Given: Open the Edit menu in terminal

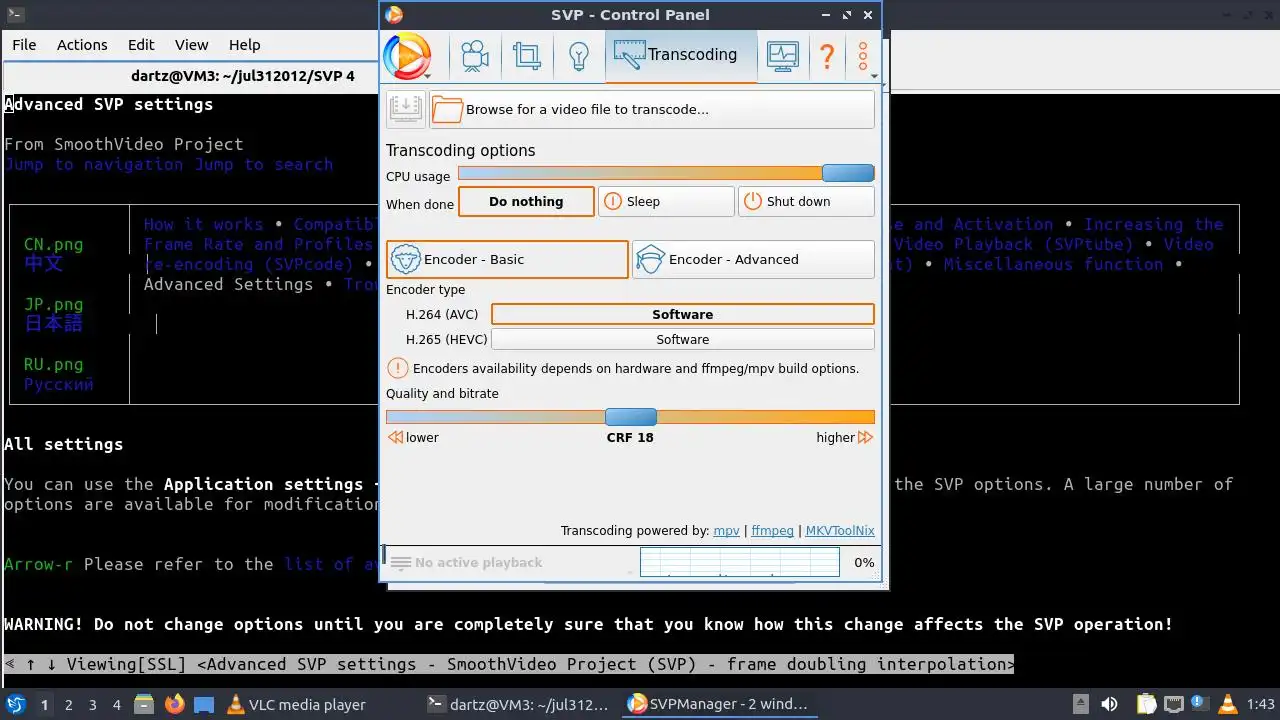Looking at the screenshot, I should [141, 45].
